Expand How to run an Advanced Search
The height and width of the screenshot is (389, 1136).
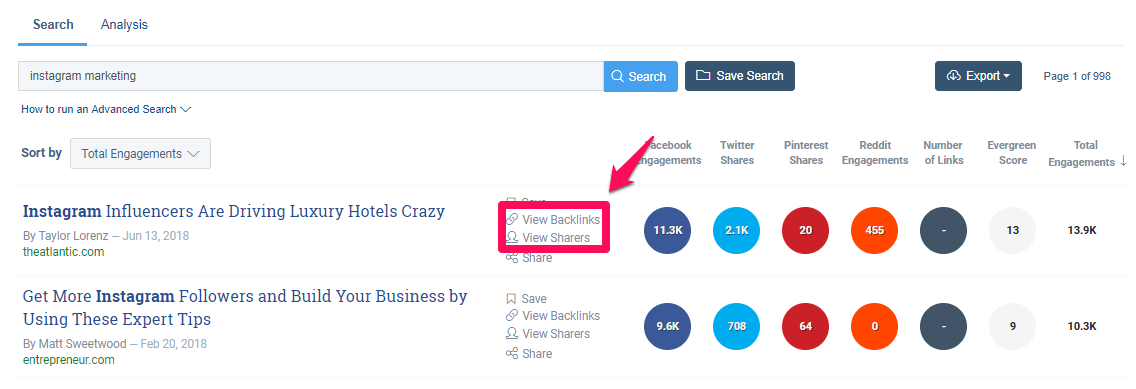pos(106,109)
